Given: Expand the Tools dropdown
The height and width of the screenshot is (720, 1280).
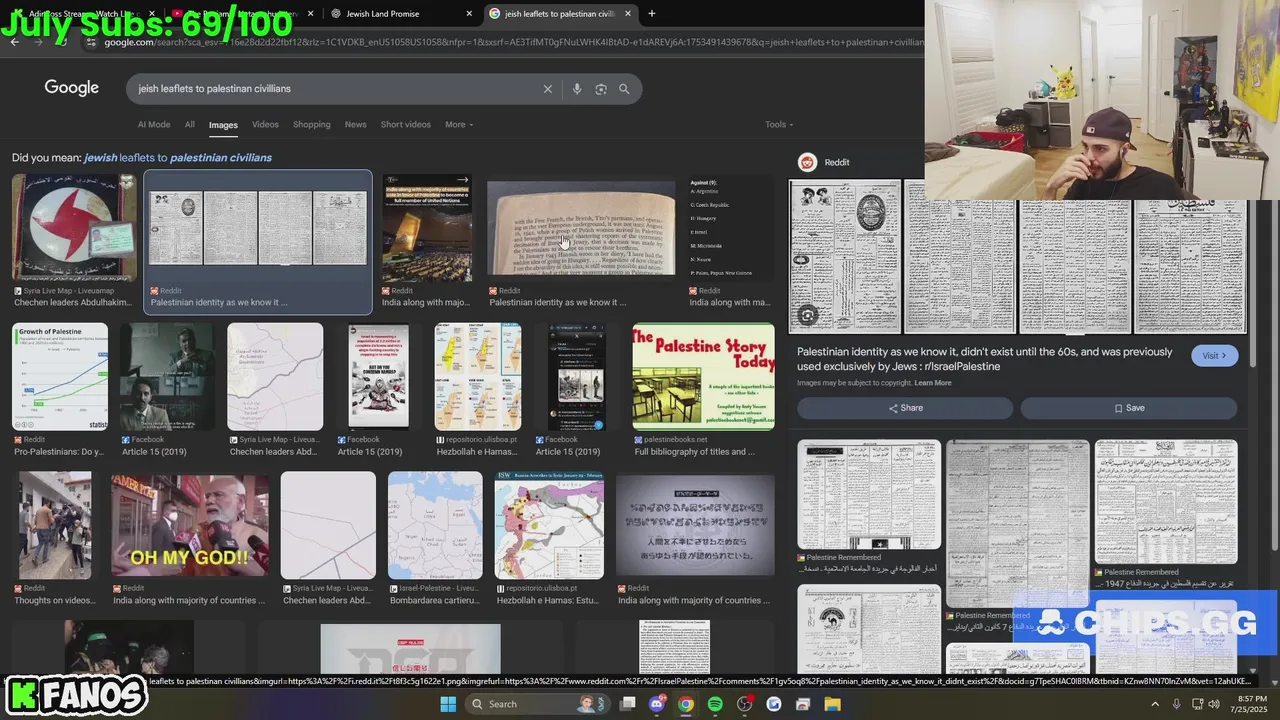Looking at the screenshot, I should [779, 125].
